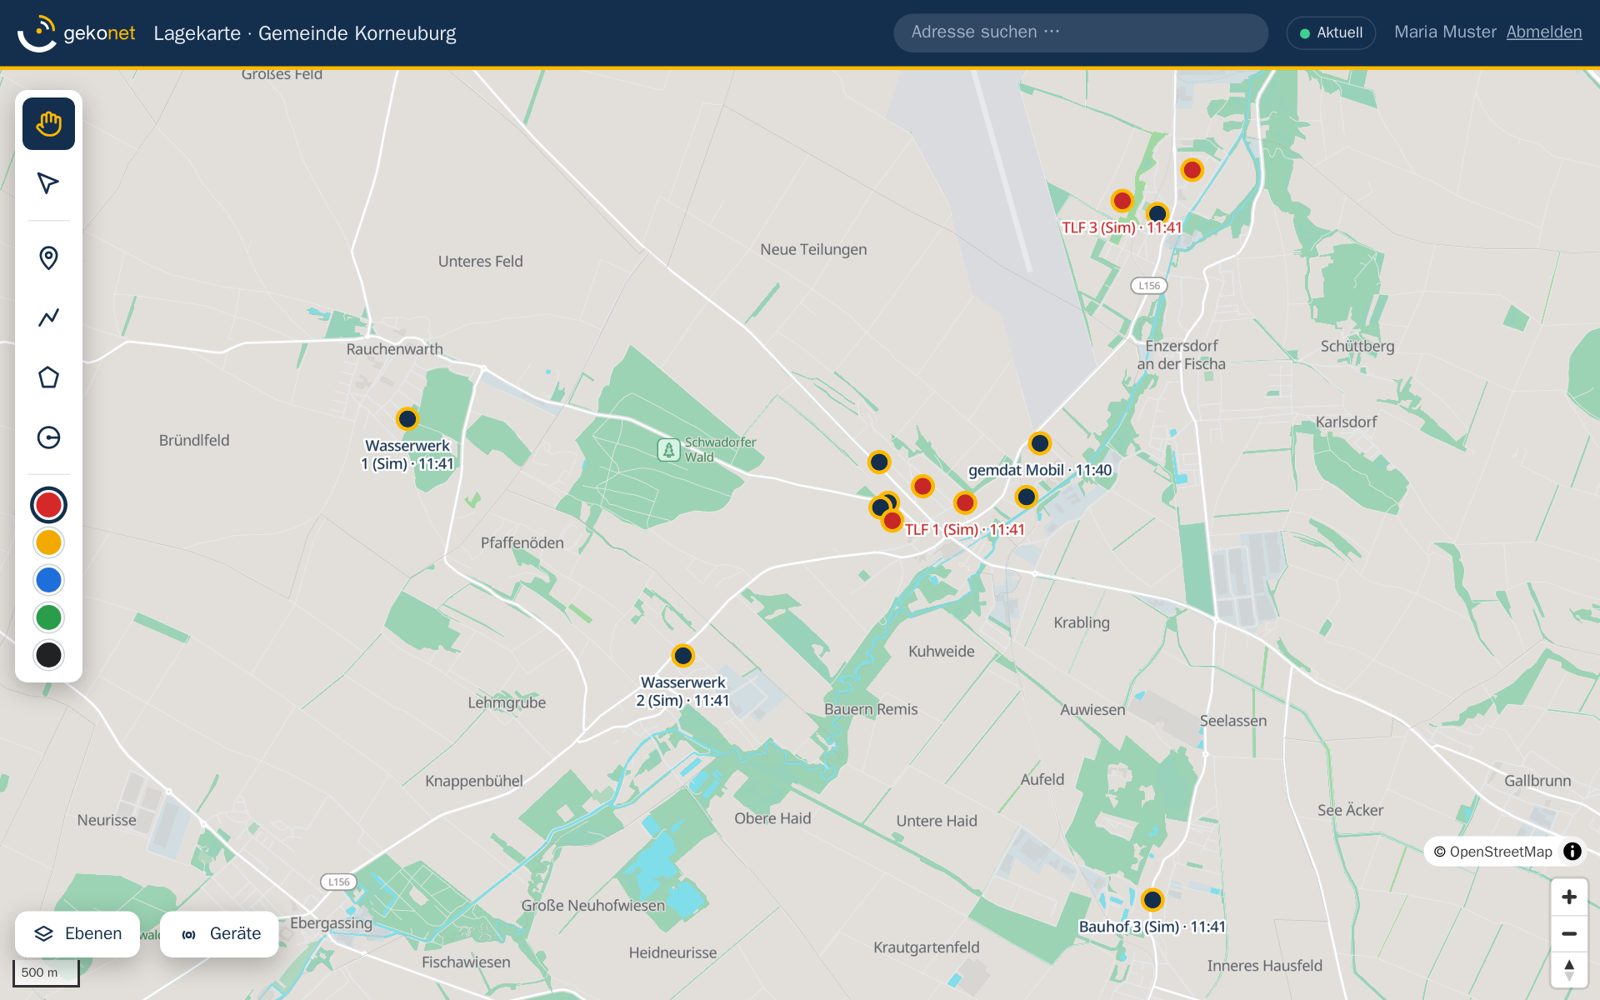This screenshot has height=1000, width=1600.
Task: Zoom in with the plus button
Action: pos(1569,897)
